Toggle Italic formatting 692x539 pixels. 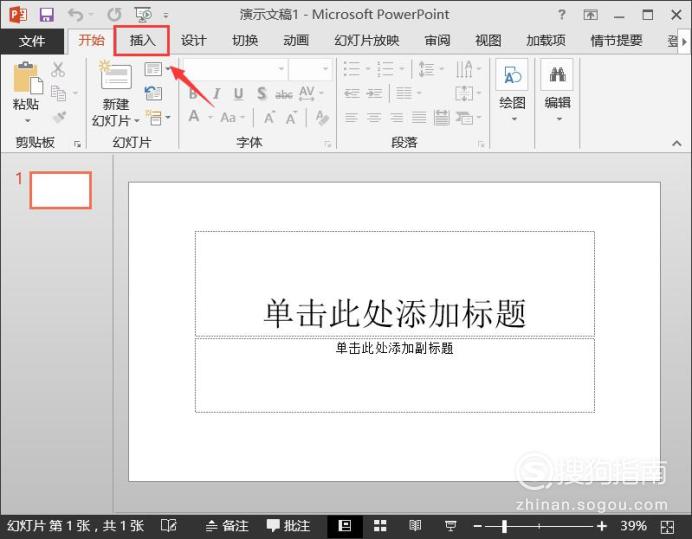[216, 93]
